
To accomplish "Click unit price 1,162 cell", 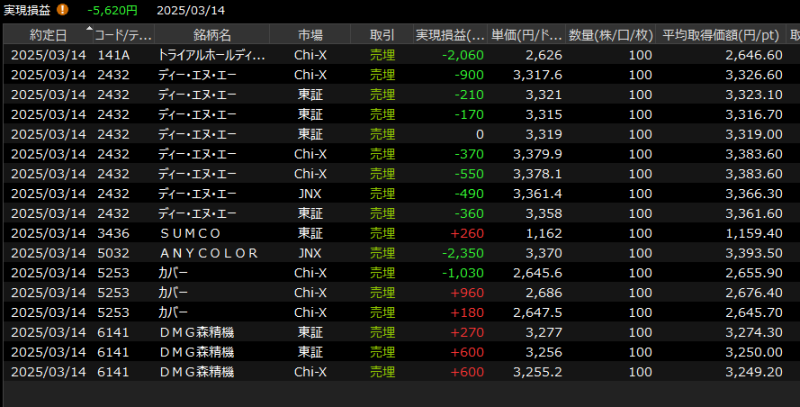I will tap(544, 234).
